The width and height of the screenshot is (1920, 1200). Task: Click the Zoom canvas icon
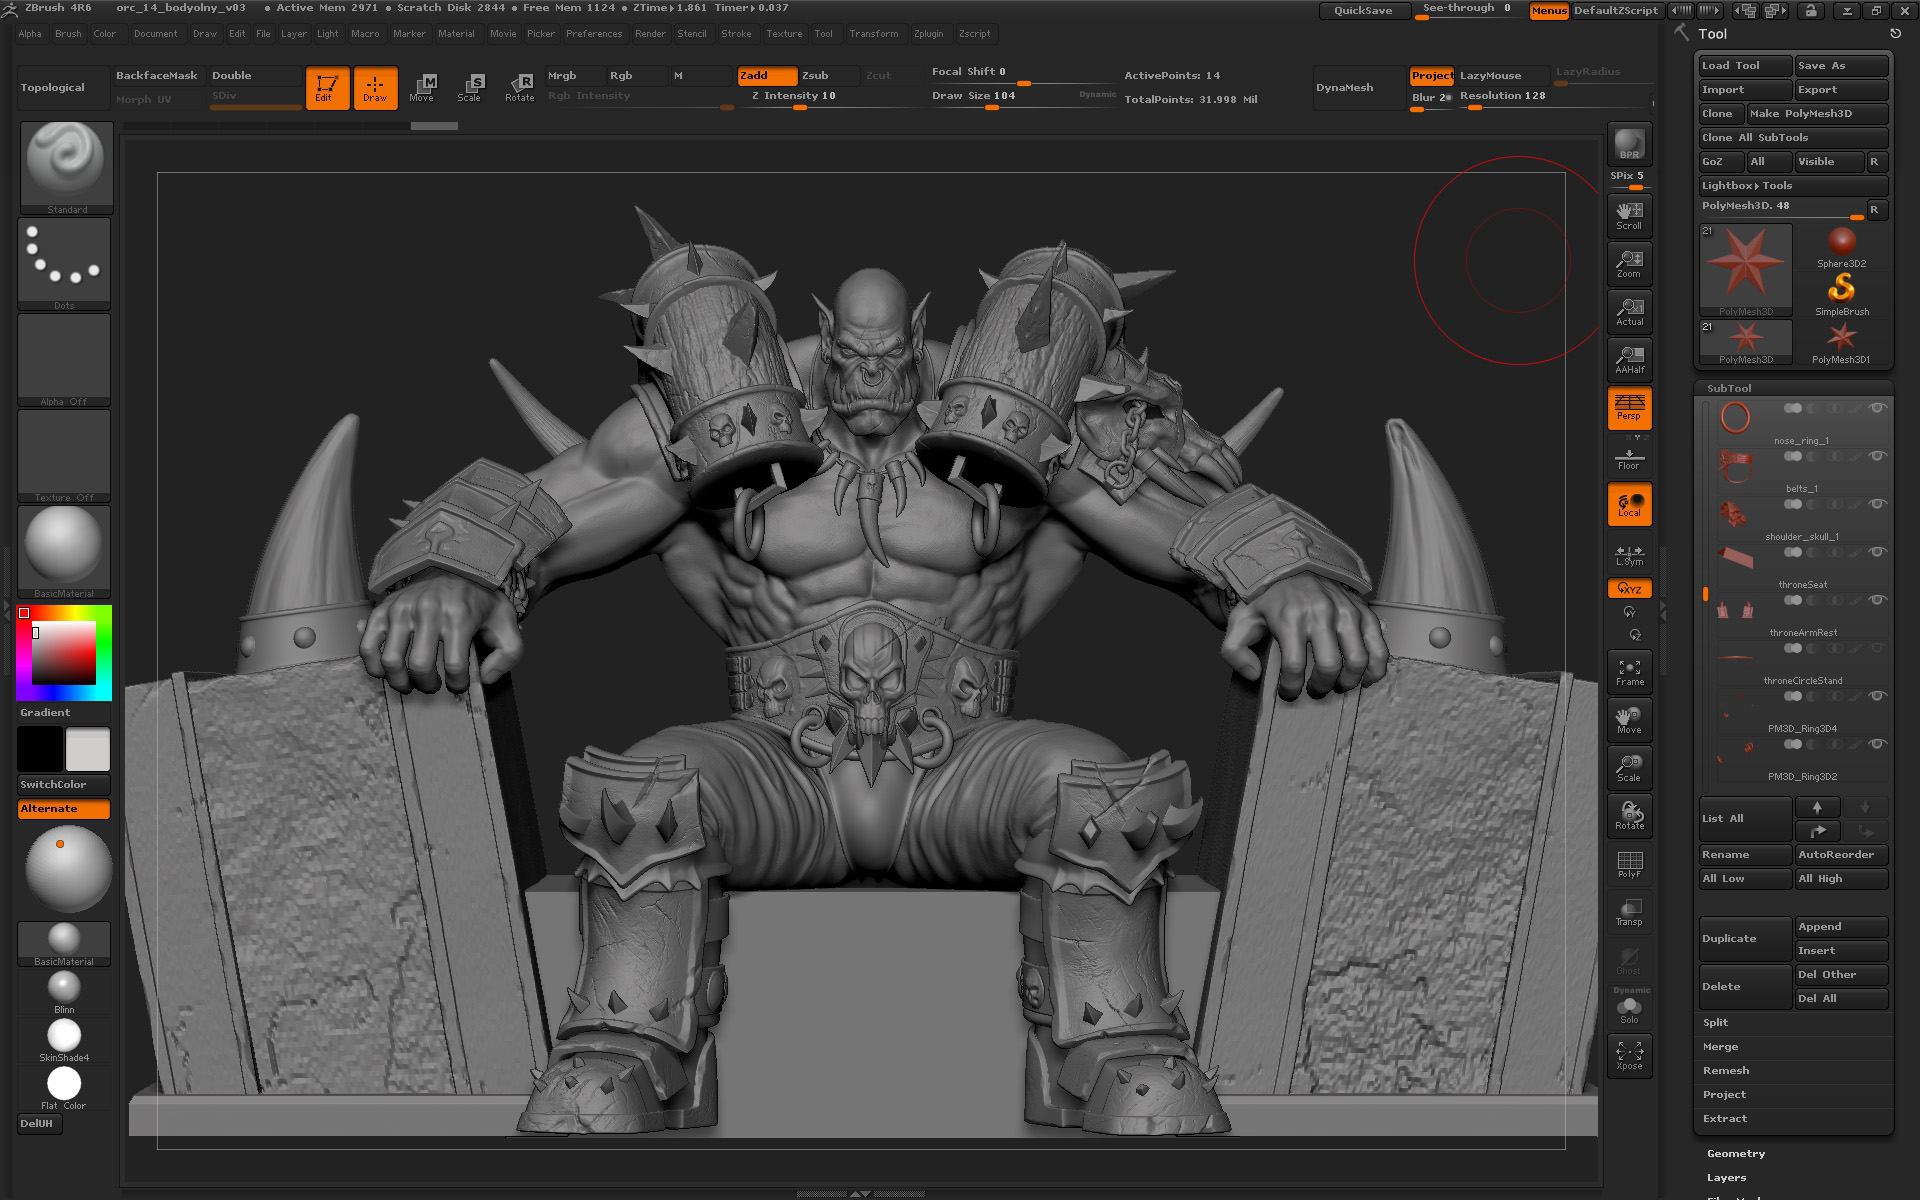(x=1629, y=264)
